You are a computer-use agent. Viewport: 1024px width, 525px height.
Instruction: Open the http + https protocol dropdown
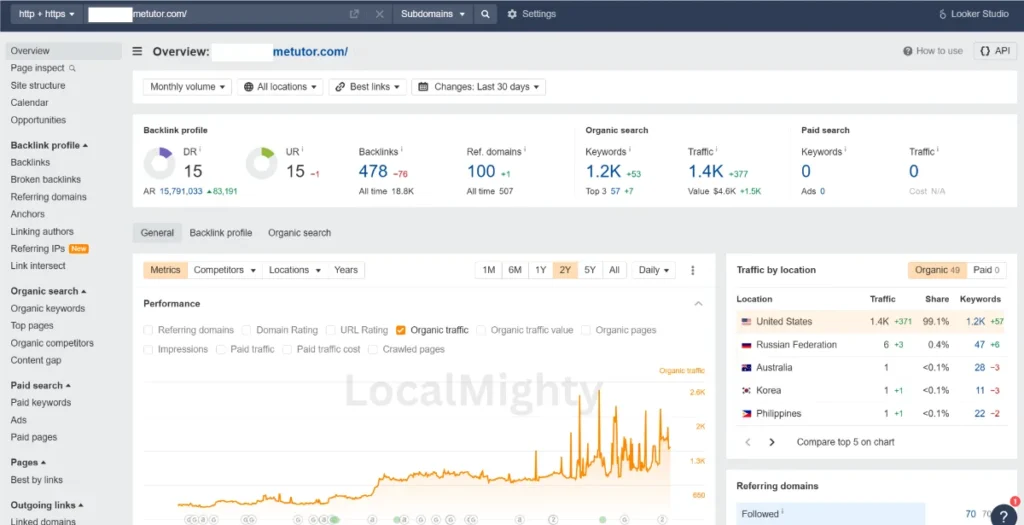coord(46,14)
